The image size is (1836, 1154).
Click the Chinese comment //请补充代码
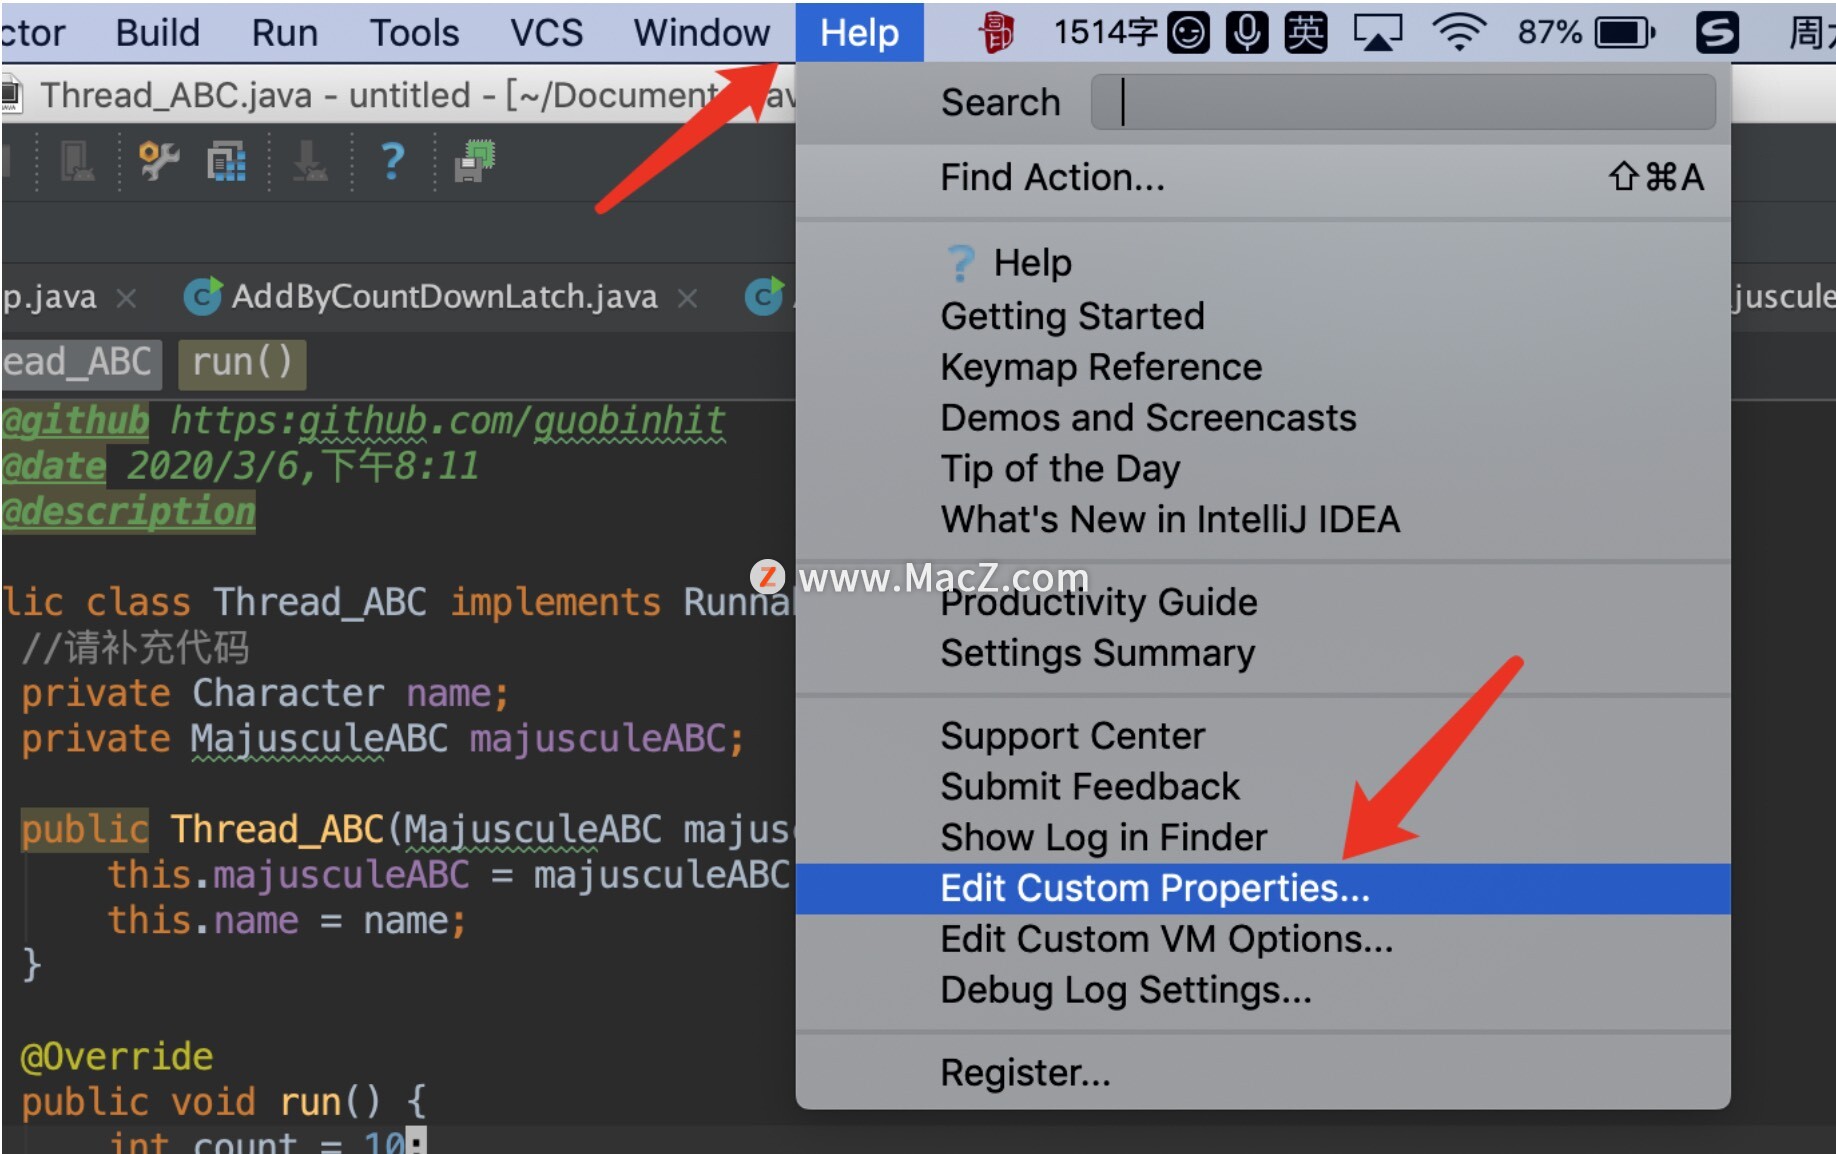(135, 648)
